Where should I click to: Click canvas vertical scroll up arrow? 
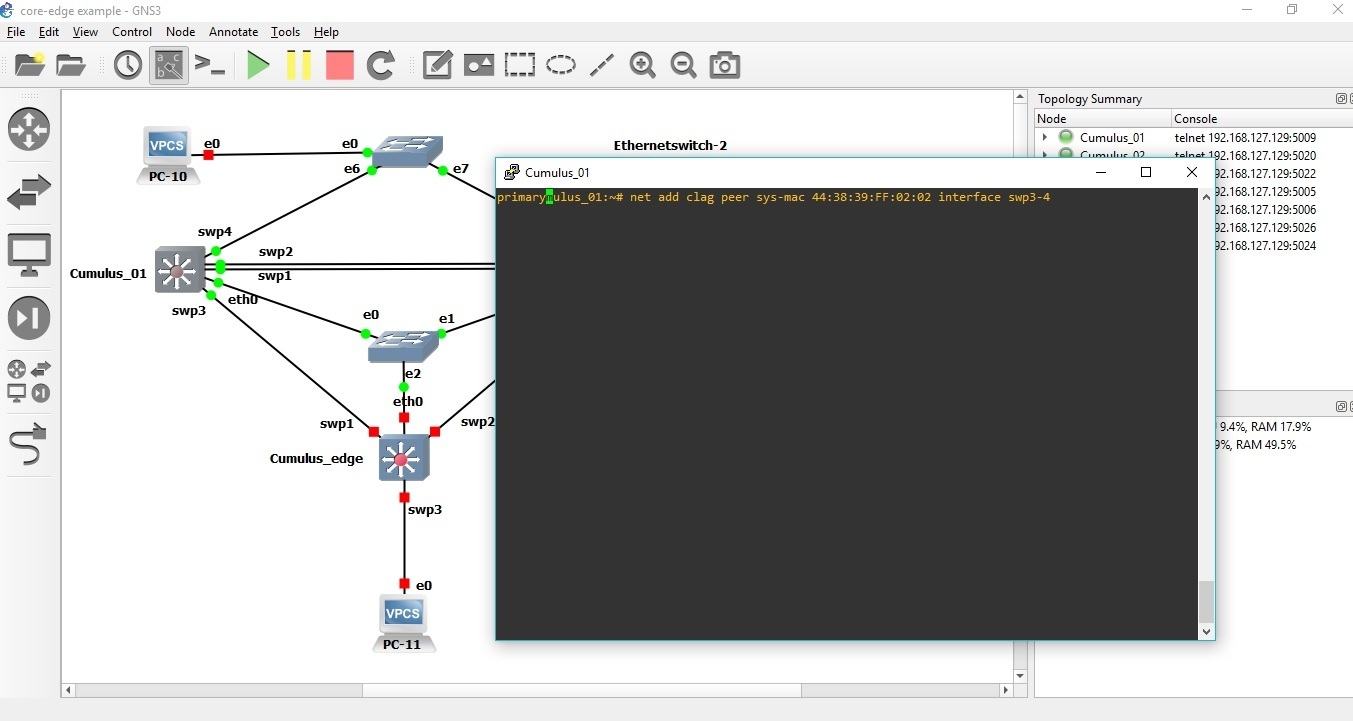tap(1020, 97)
